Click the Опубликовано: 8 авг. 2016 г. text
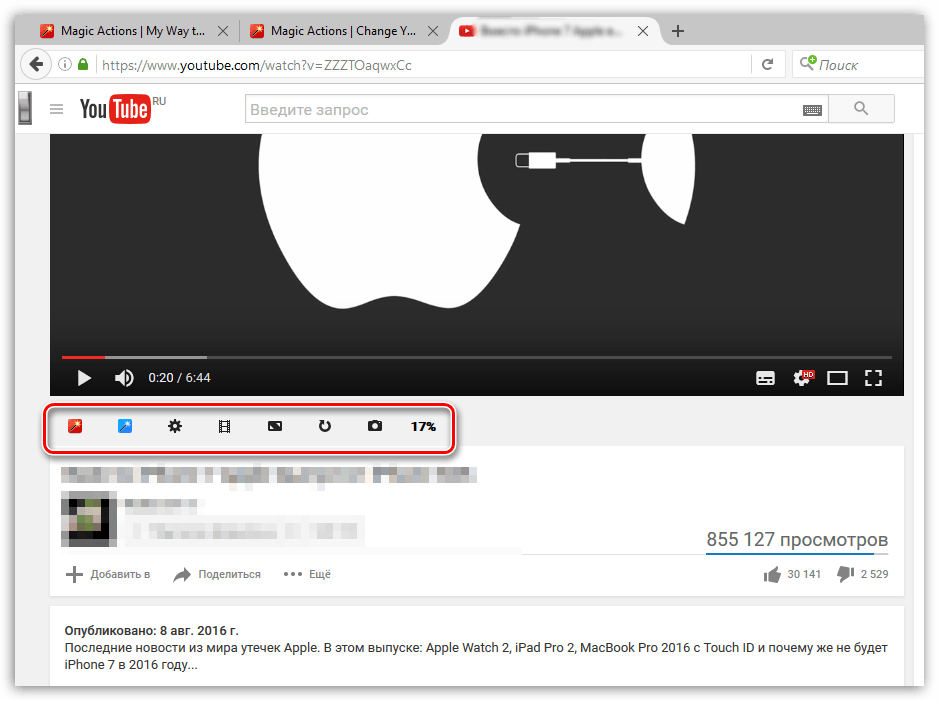 (152, 630)
